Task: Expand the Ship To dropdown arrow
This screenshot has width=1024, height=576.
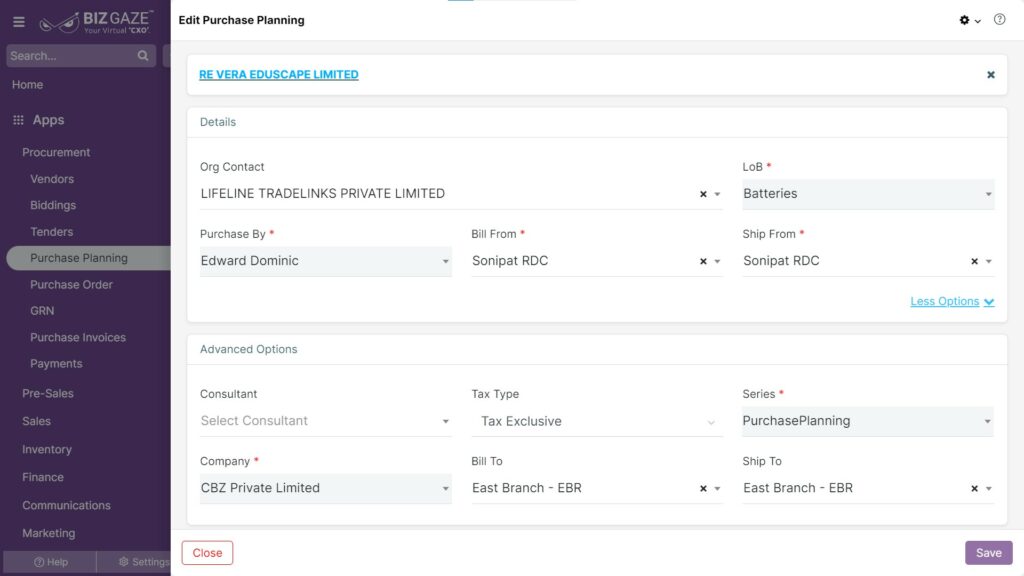Action: click(989, 488)
